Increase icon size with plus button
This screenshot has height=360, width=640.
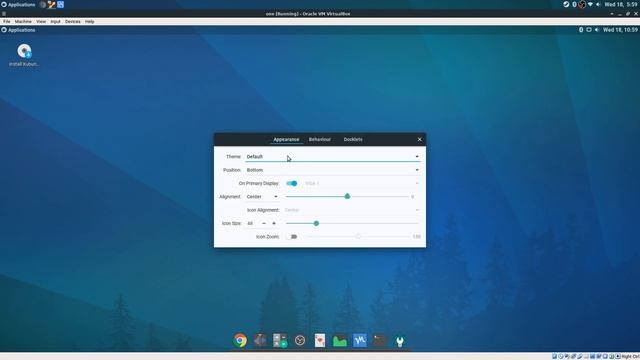pos(274,223)
